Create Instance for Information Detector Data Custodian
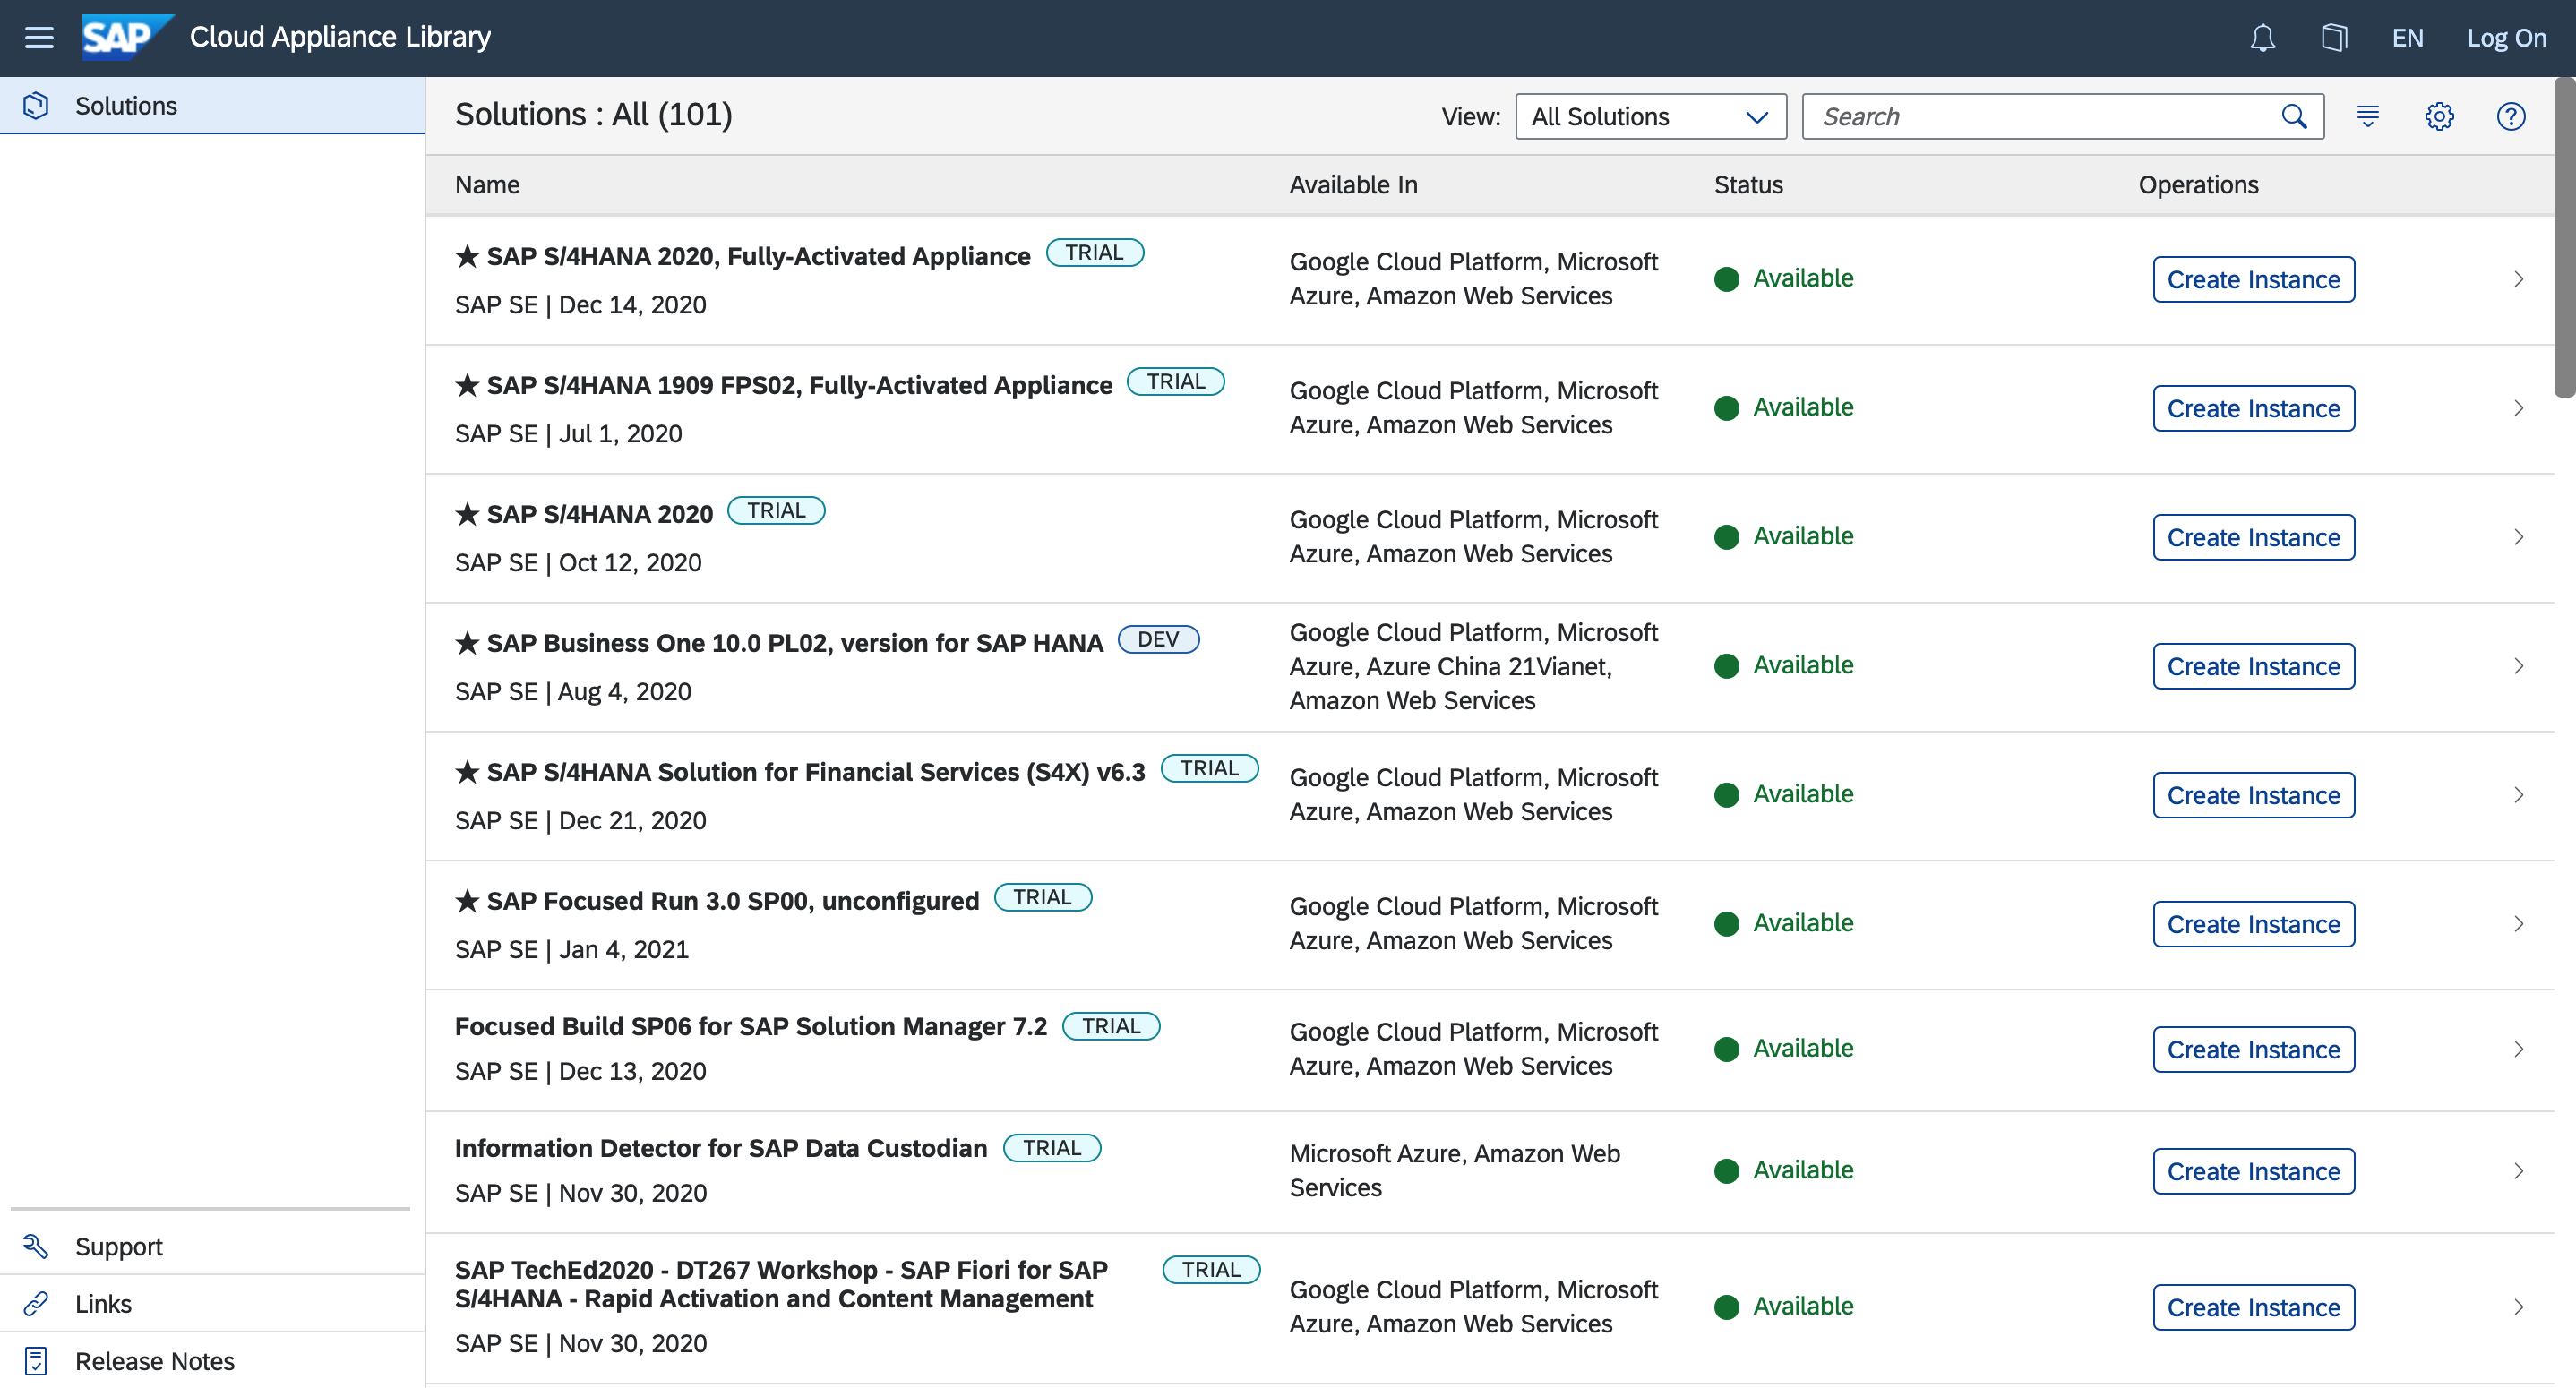This screenshot has width=2576, height=1388. [2253, 1172]
